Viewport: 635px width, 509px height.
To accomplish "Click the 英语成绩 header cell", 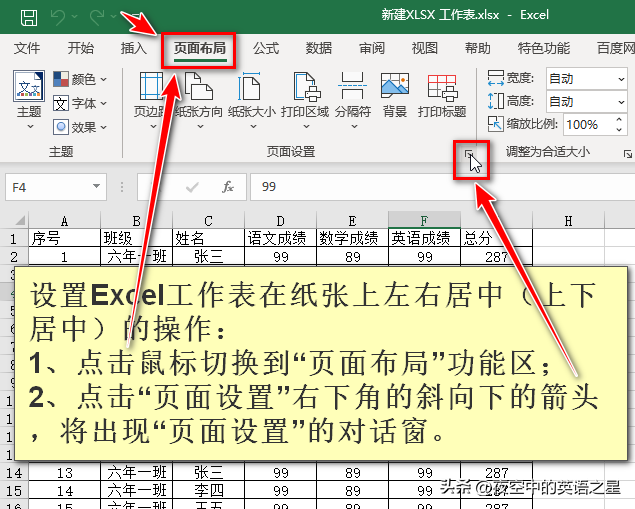I will pos(424,238).
